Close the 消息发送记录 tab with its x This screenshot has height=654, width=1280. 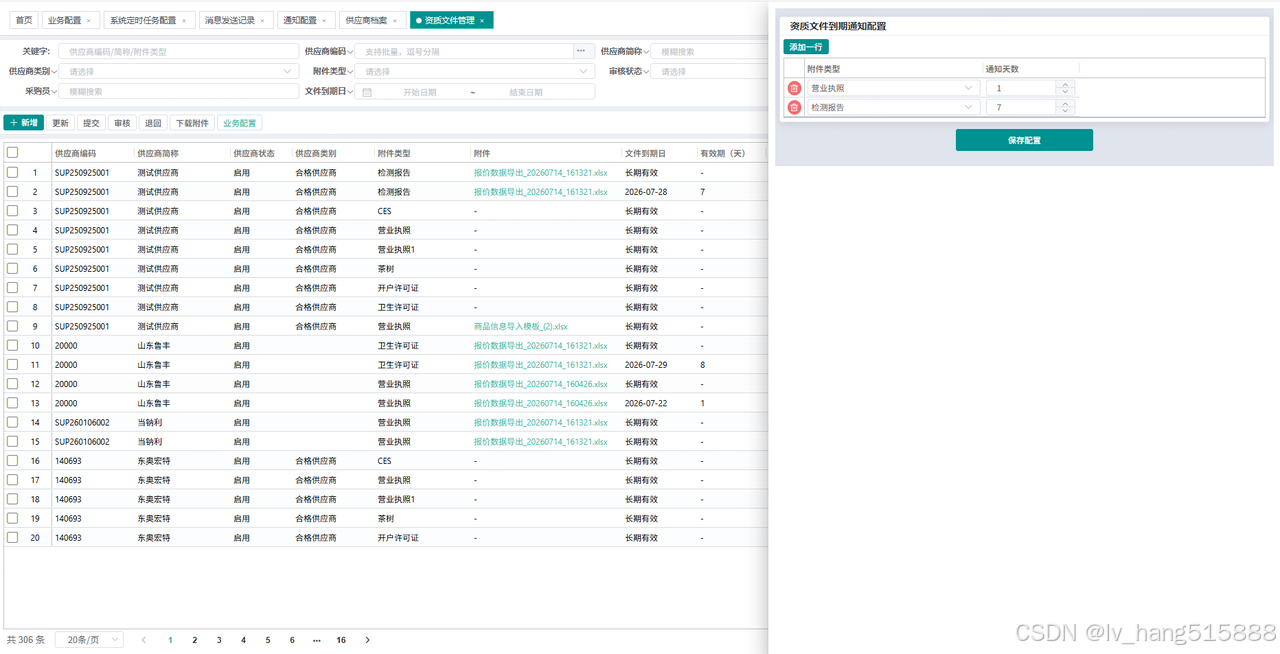pyautogui.click(x=262, y=20)
